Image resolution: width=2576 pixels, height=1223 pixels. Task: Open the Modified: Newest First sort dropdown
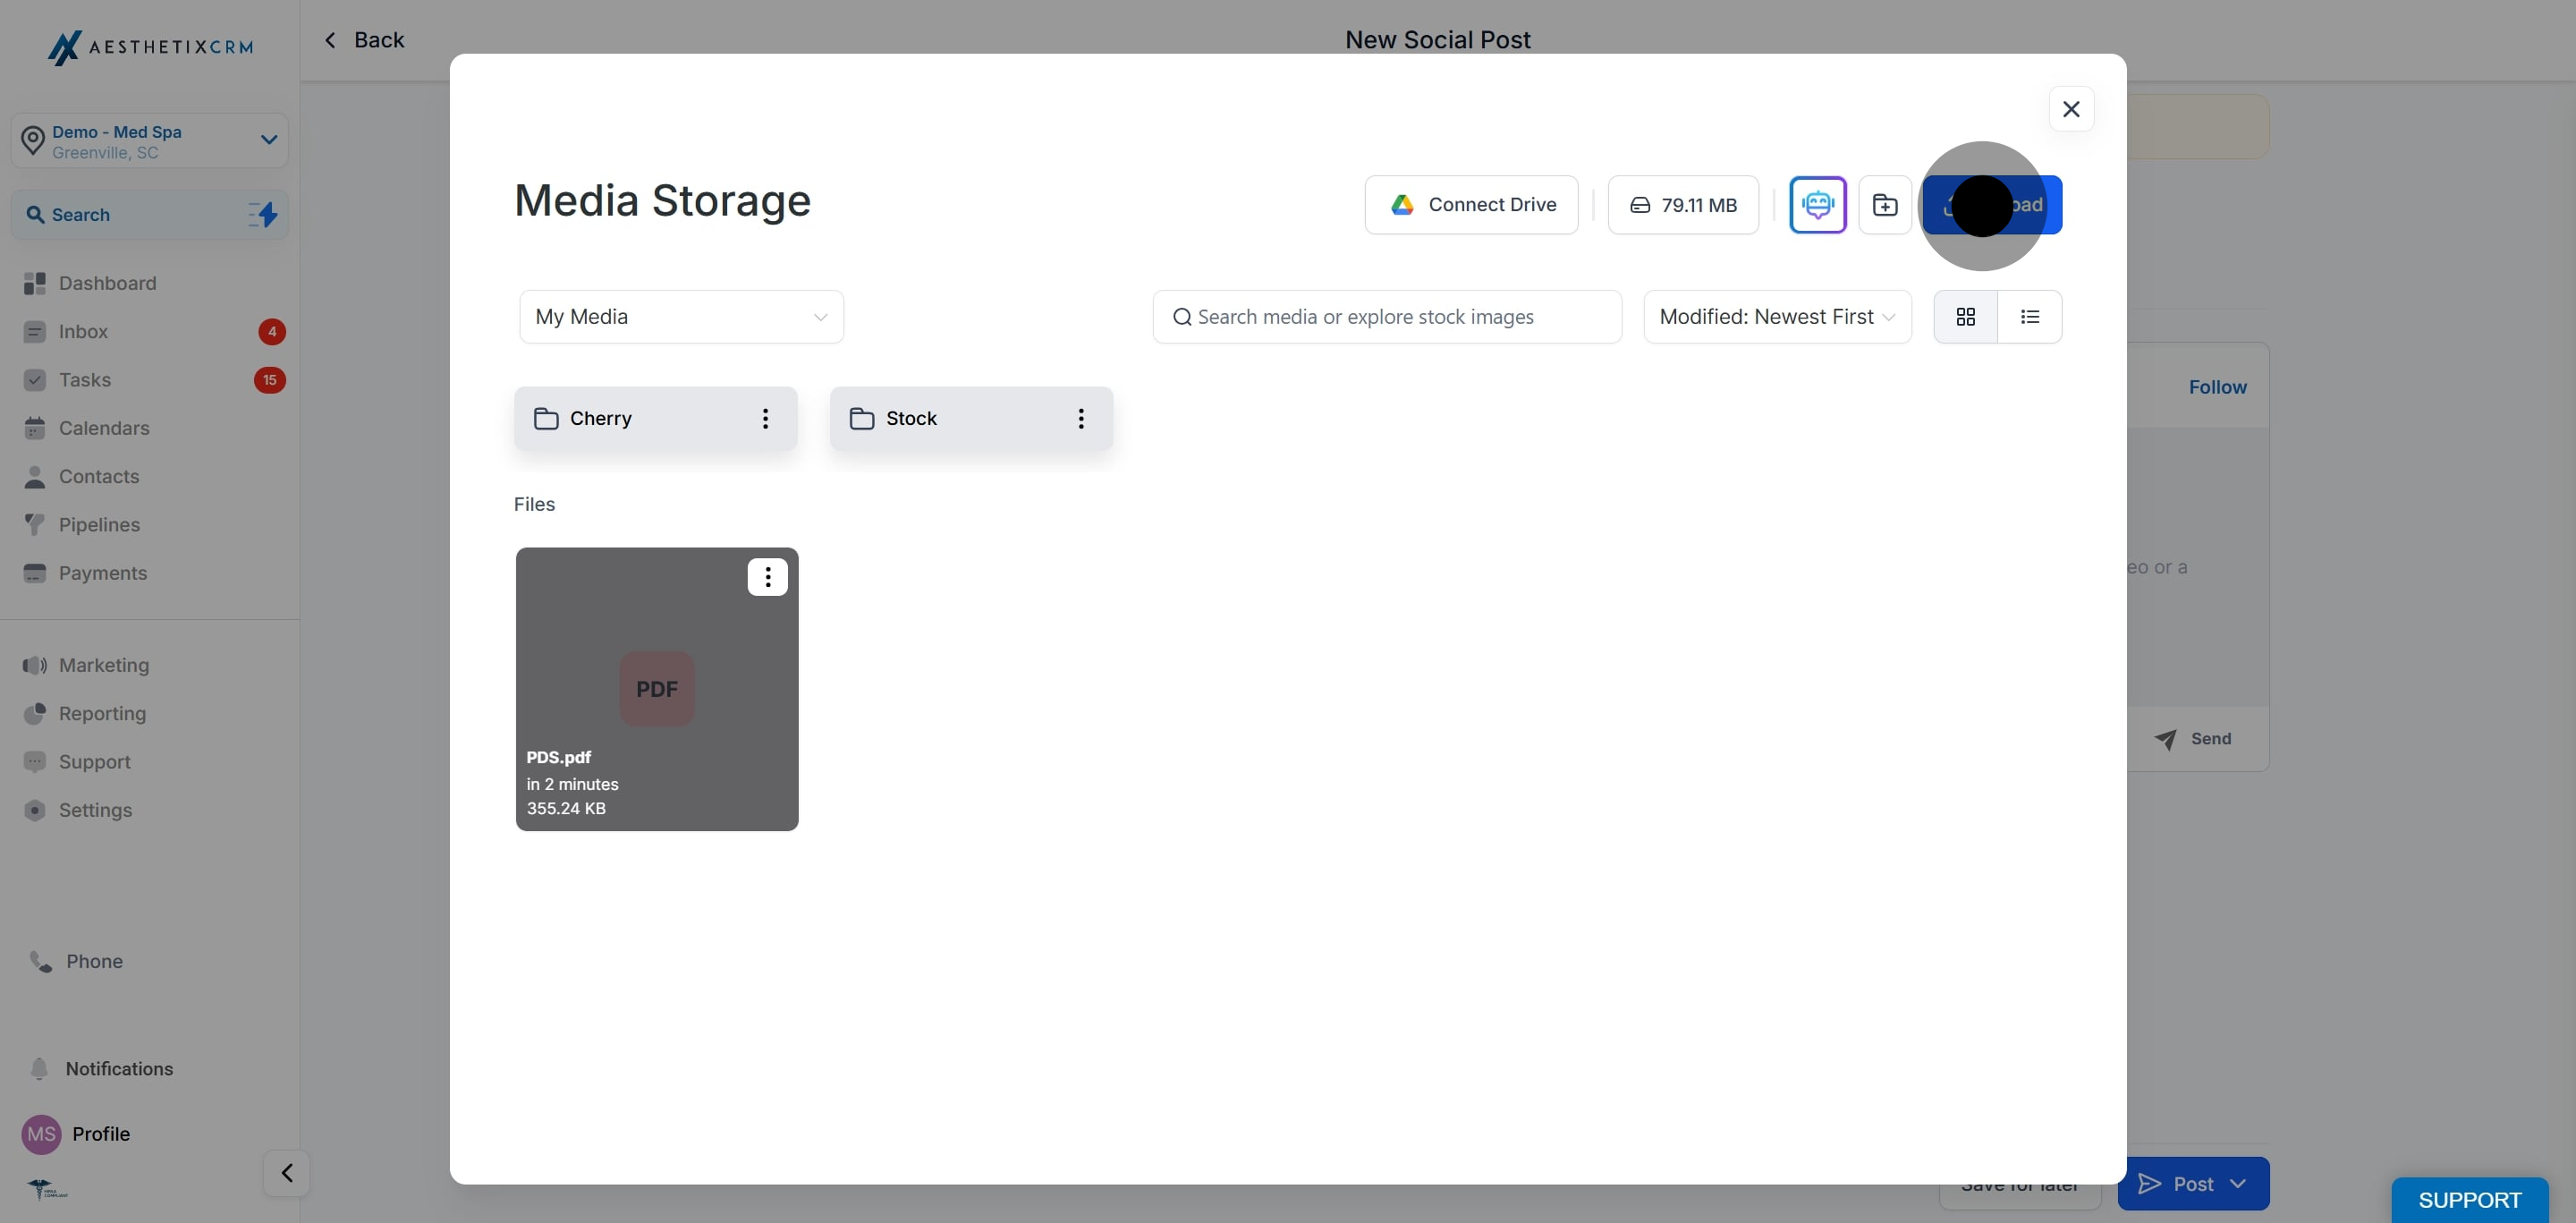click(x=1776, y=317)
